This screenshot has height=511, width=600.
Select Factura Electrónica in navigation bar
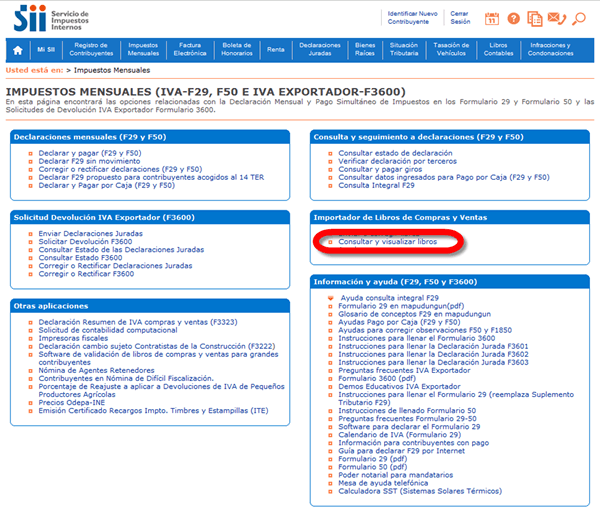[190, 48]
